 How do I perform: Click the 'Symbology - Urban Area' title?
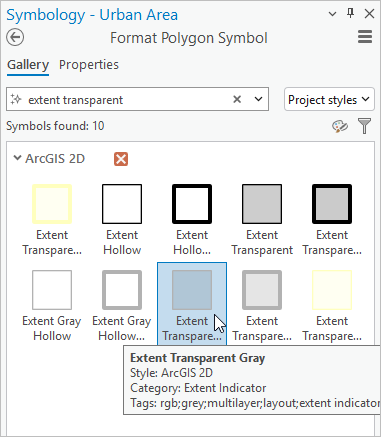(92, 15)
